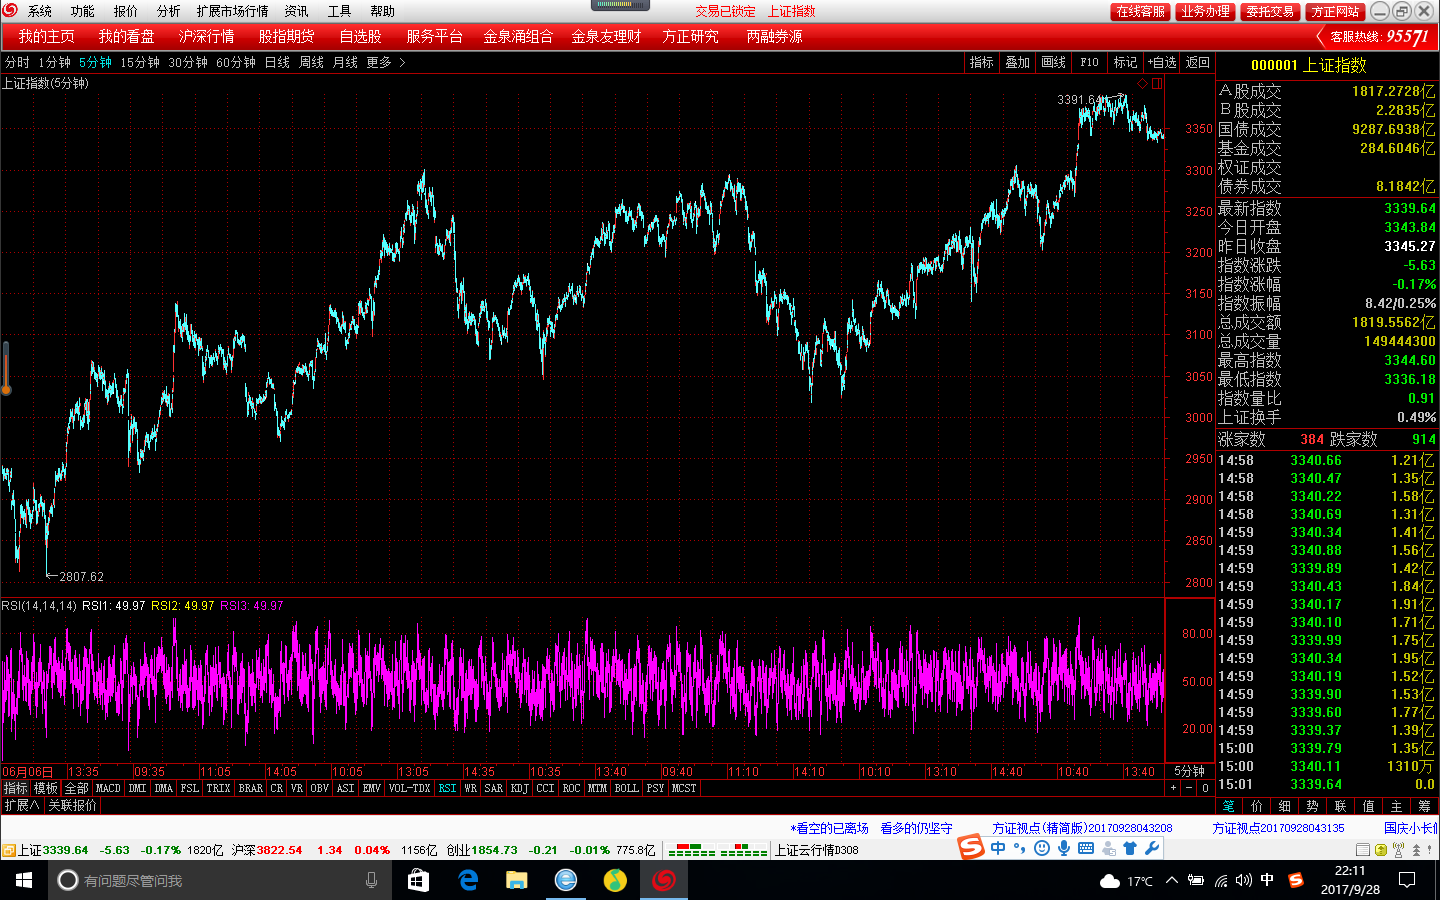Click the red diamond icon above the chart
Viewport: 1440px width, 900px height.
1143,84
